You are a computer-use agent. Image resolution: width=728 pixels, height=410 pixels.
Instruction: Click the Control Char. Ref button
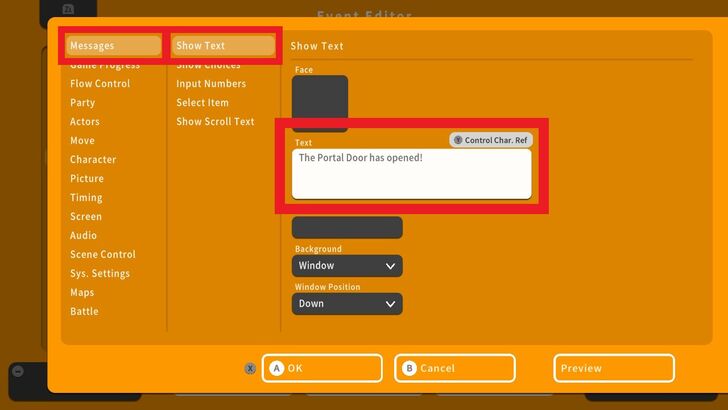click(490, 141)
